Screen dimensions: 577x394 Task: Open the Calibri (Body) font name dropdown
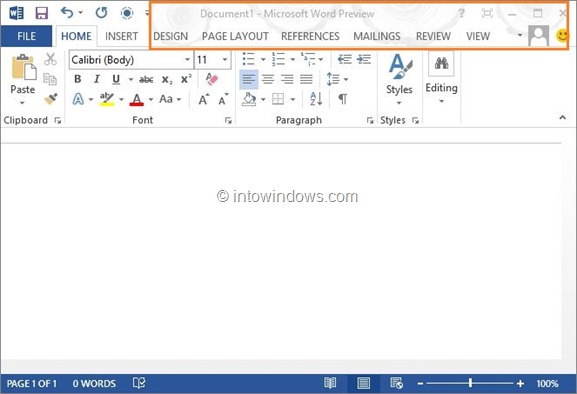187,60
